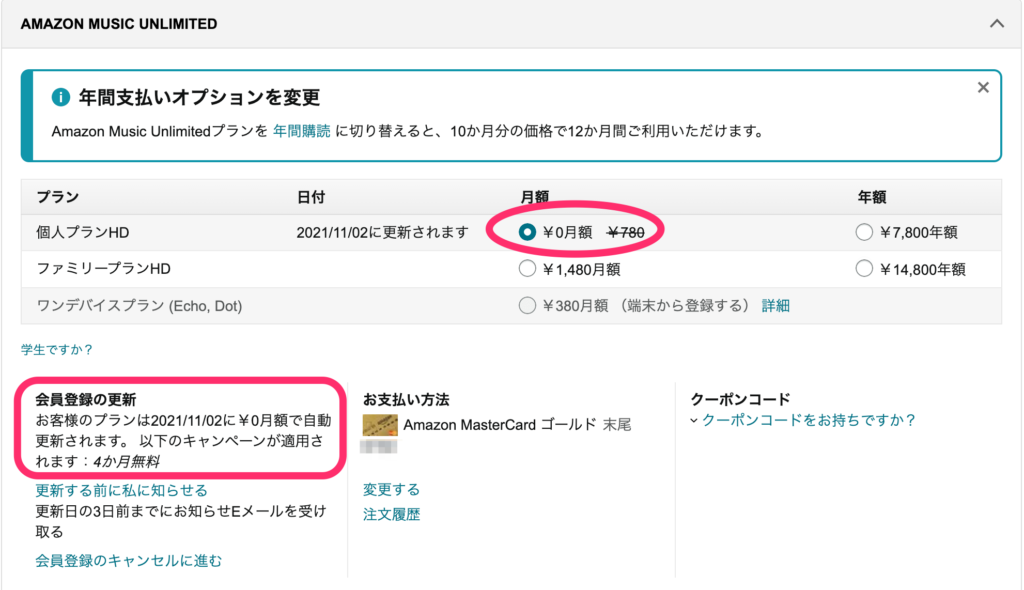Click the 4か月無料 campaign text
Screen dimensions: 1024x590
click(x=126, y=462)
